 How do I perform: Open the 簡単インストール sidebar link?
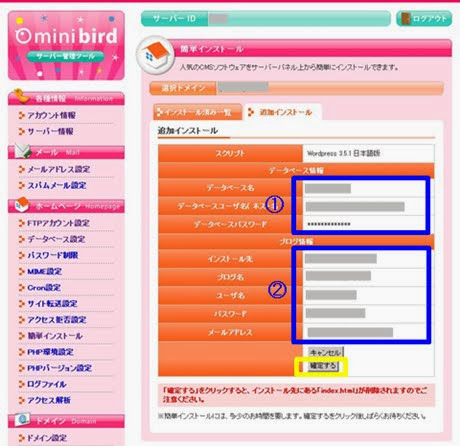click(55, 336)
